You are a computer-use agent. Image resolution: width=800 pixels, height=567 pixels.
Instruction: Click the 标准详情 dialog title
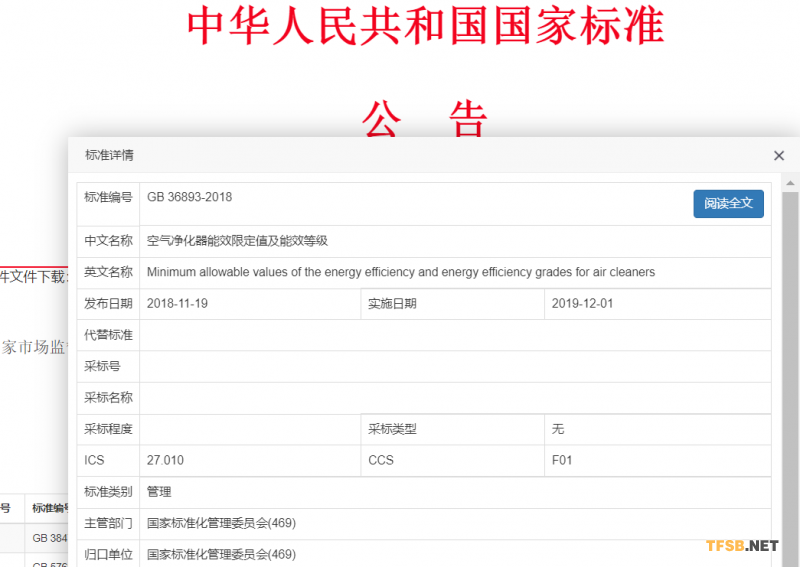pos(109,155)
